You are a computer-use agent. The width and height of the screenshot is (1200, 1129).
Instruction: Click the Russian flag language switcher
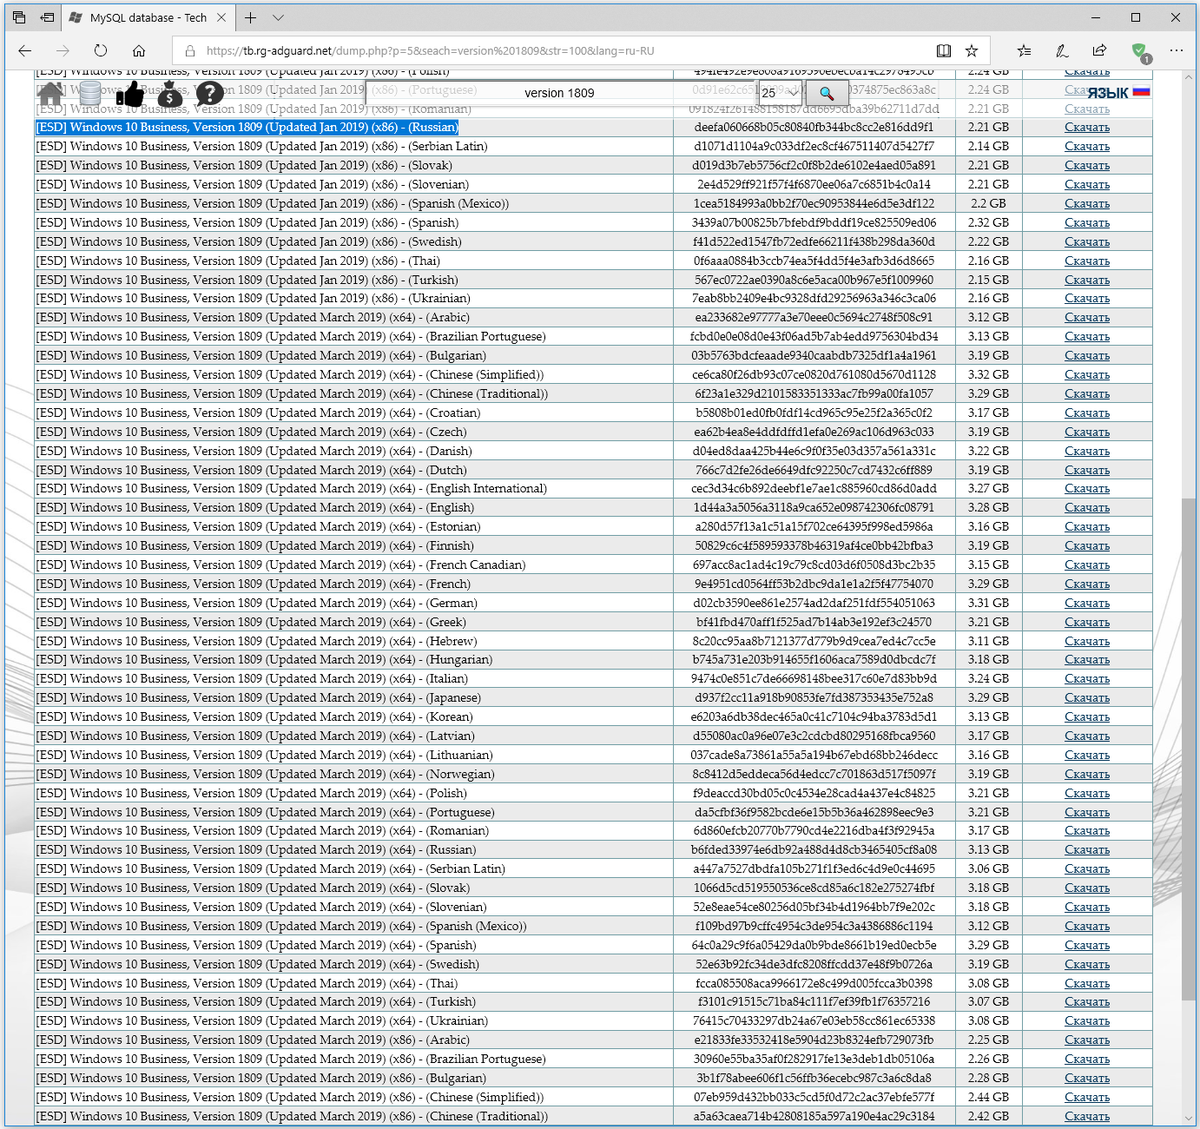(1141, 92)
